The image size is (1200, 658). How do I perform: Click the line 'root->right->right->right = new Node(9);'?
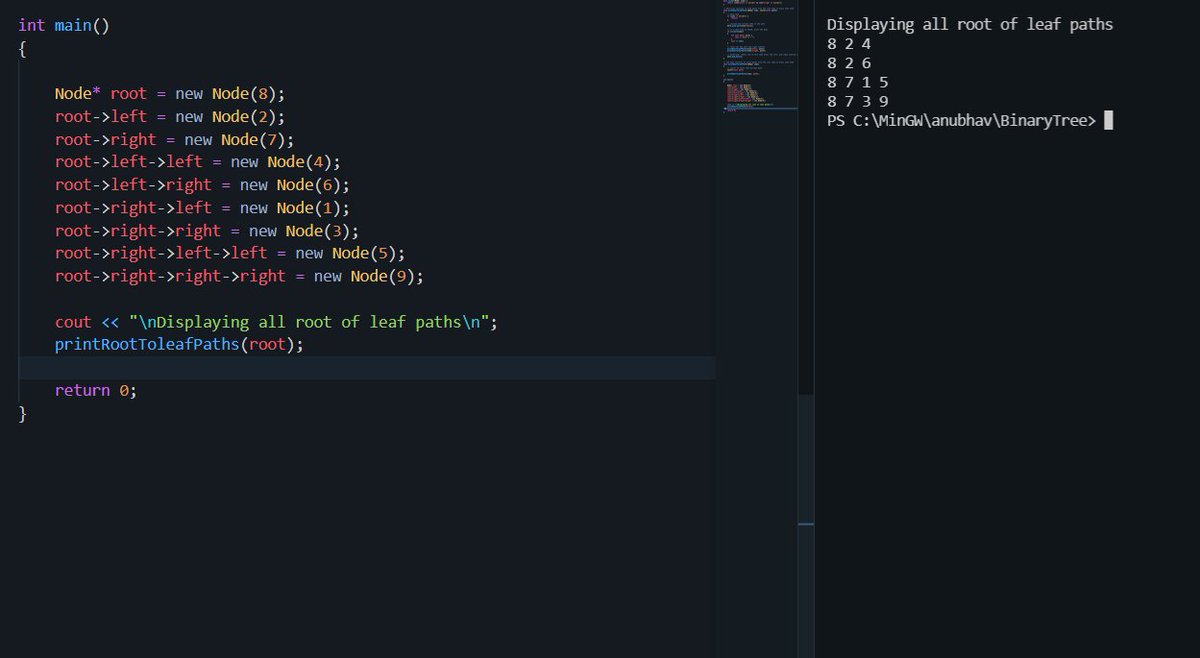tap(240, 276)
